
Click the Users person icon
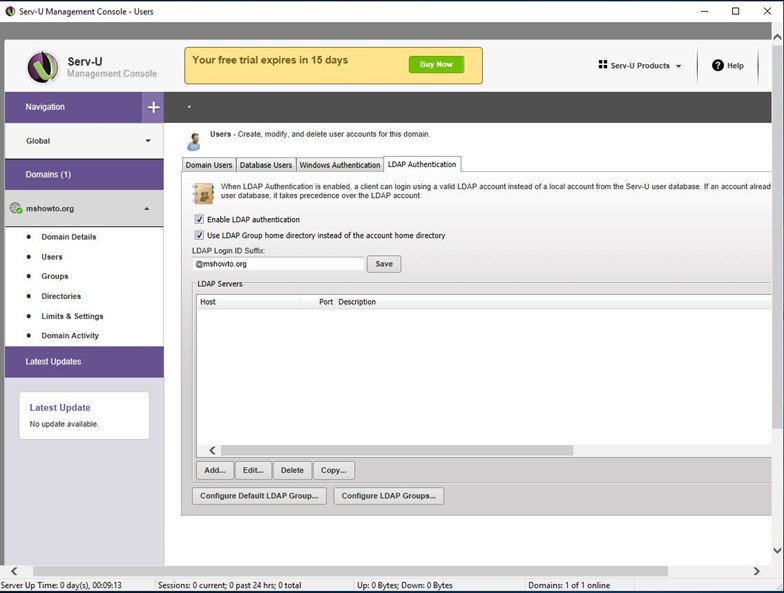pyautogui.click(x=194, y=142)
